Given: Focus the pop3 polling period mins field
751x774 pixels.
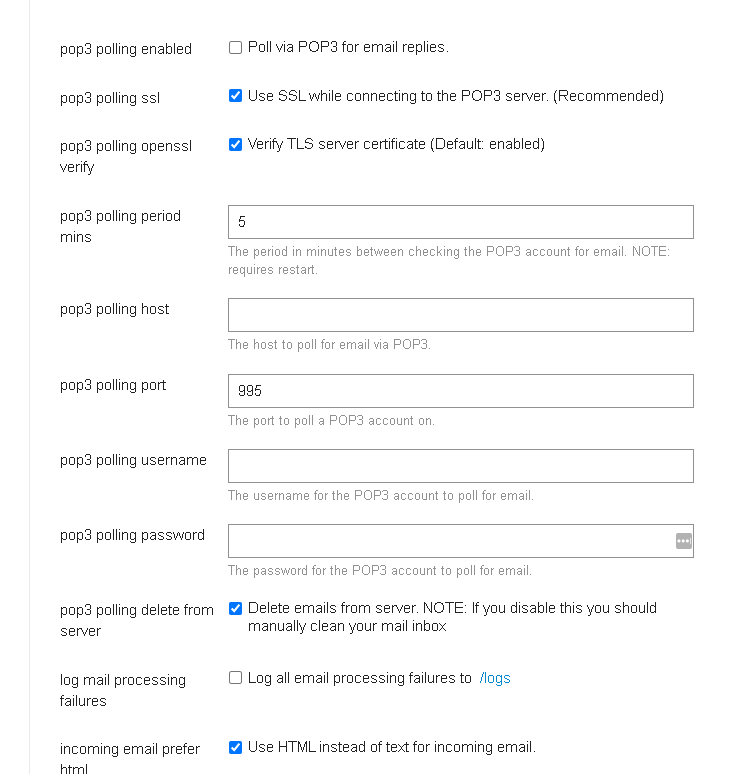Looking at the screenshot, I should 461,222.
